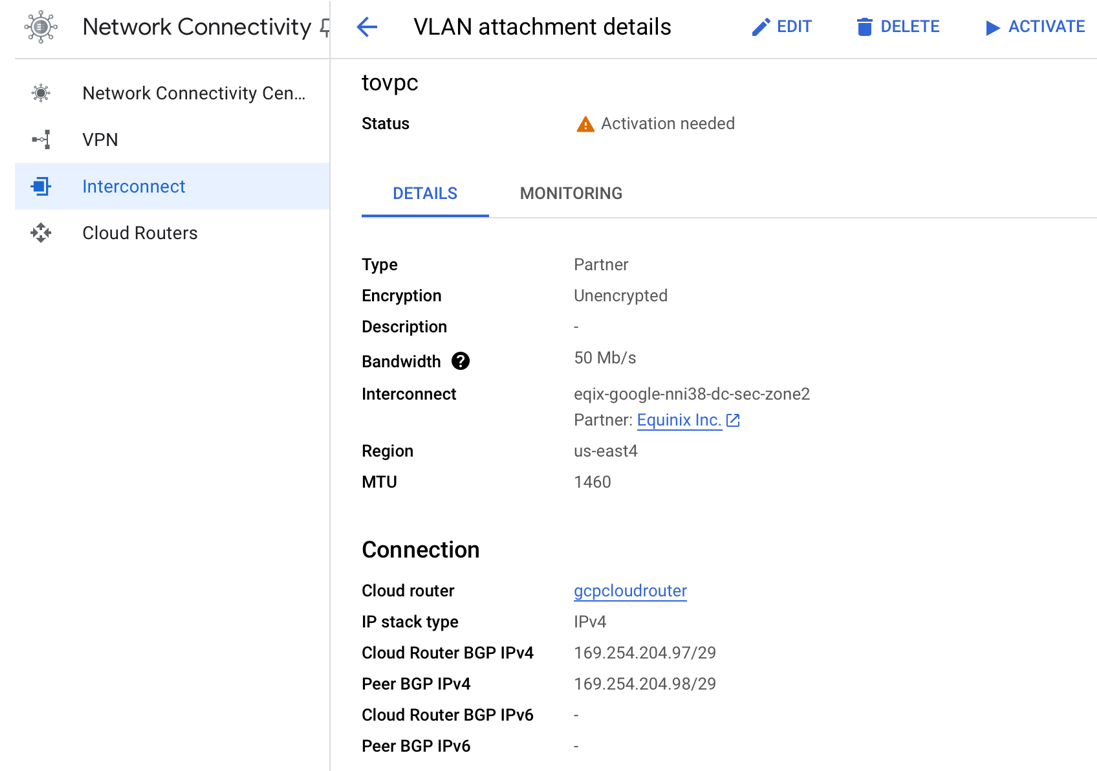
Task: Select VPN in the sidebar
Action: tap(100, 140)
